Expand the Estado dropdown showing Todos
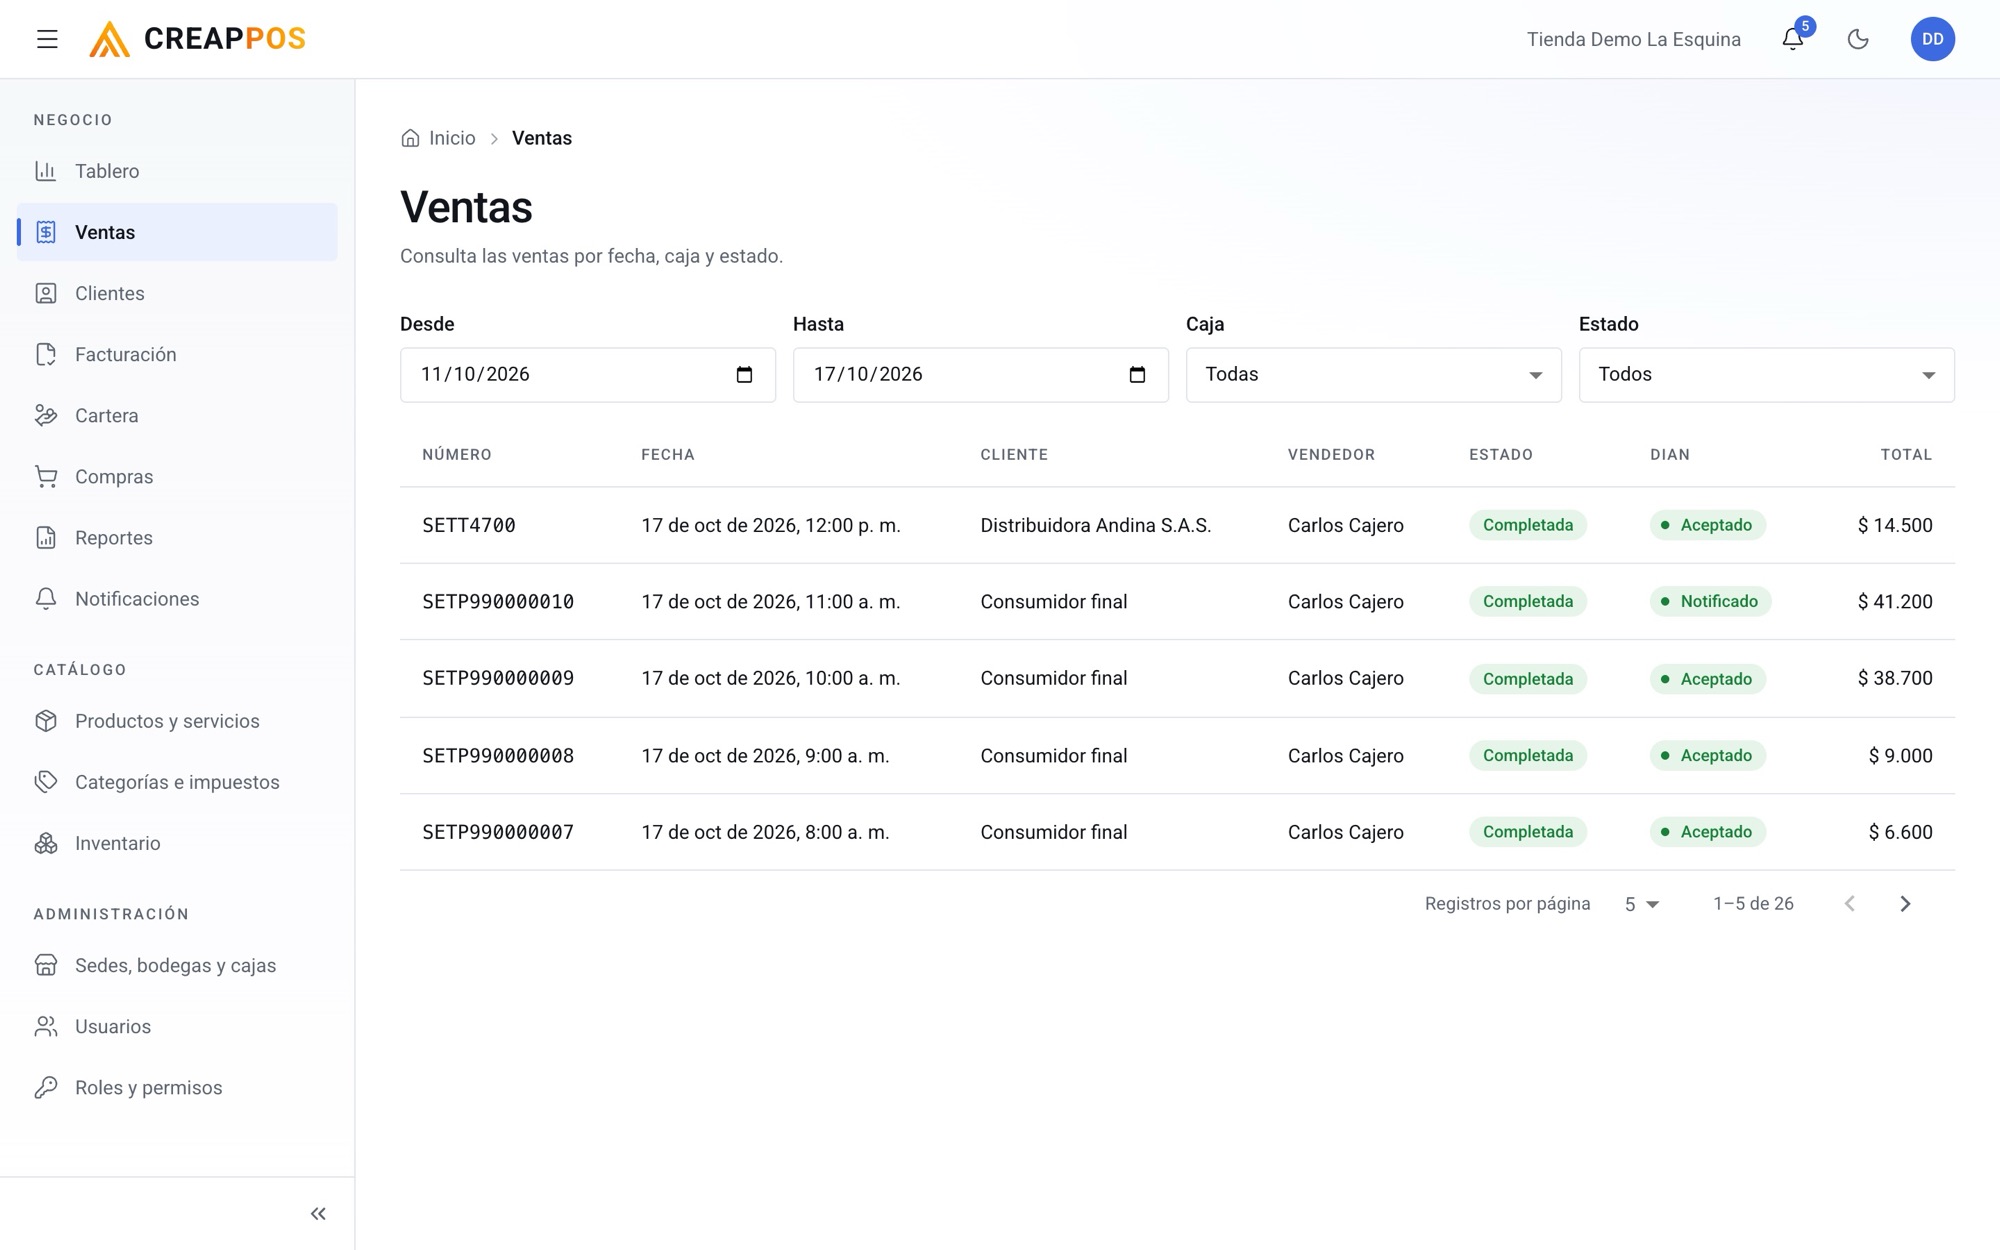The height and width of the screenshot is (1250, 2000). click(x=1766, y=375)
